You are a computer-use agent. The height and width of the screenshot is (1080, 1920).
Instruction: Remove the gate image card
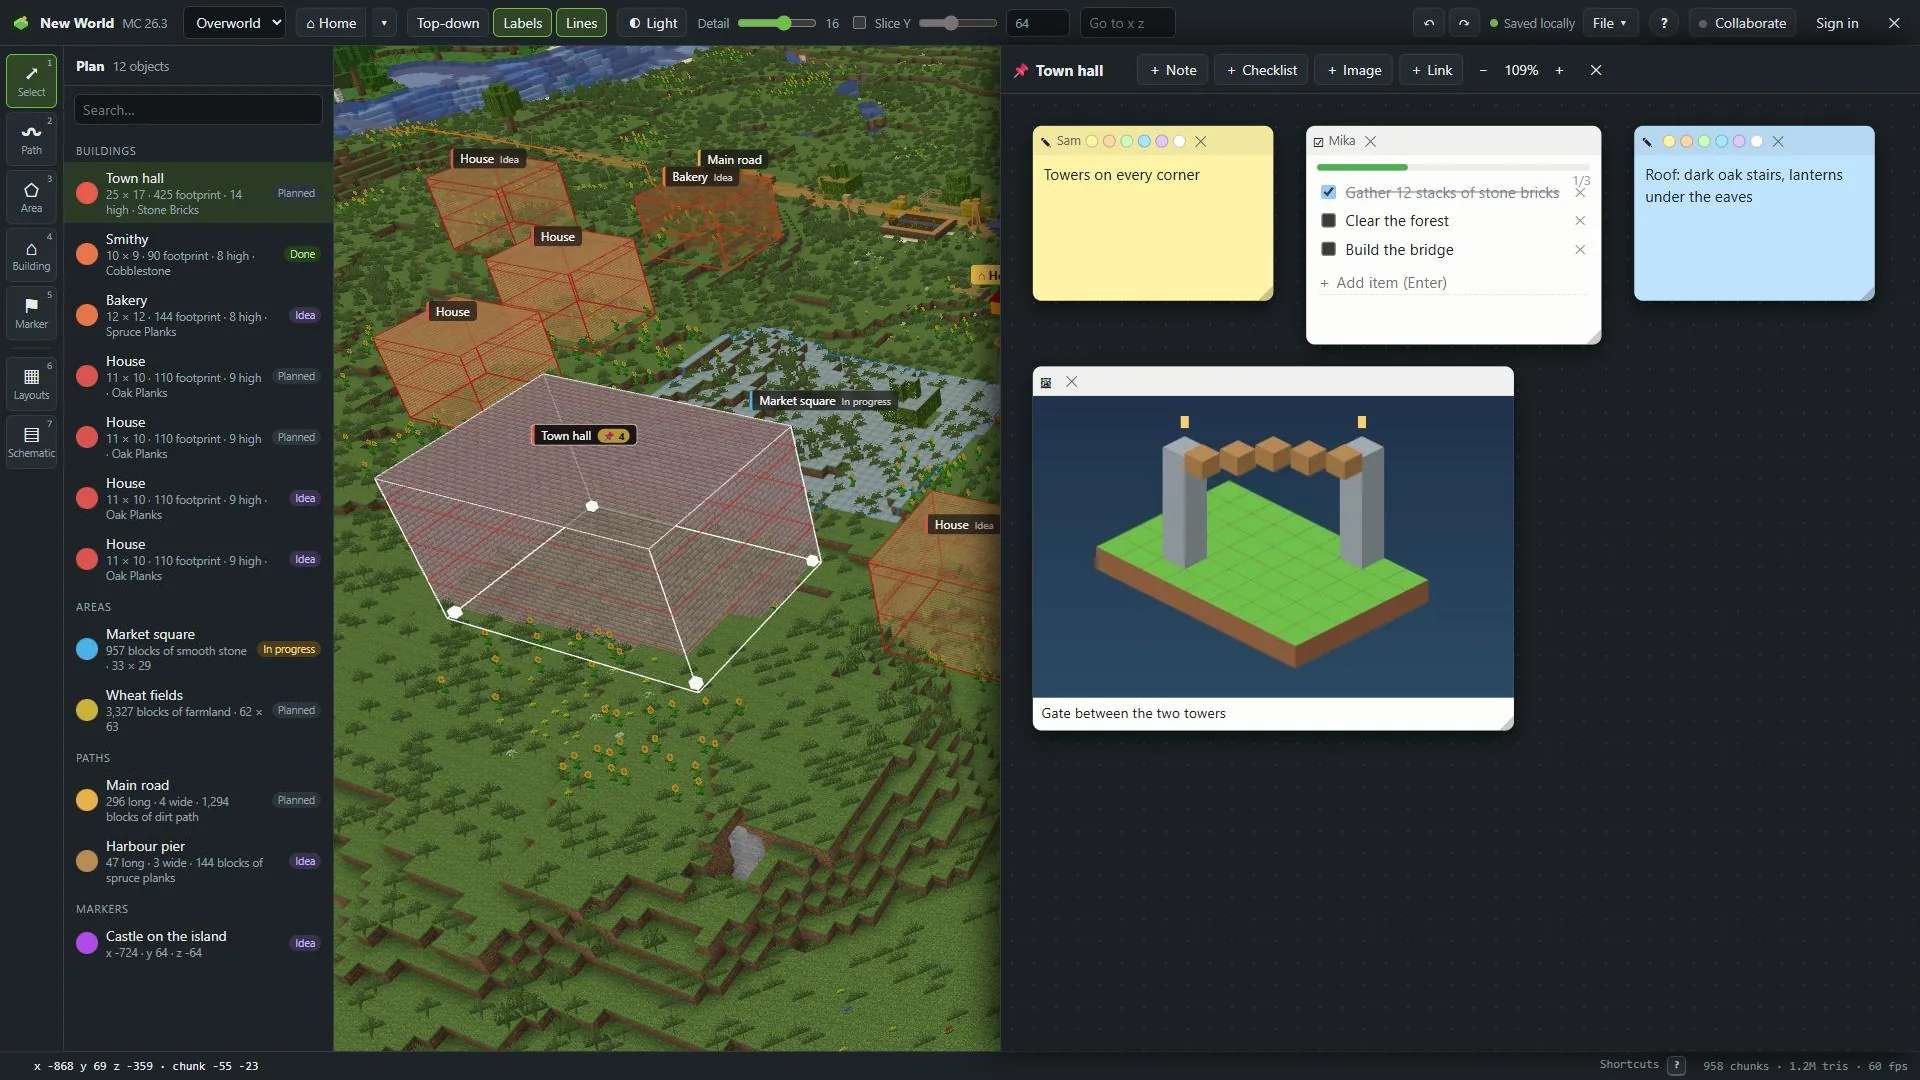[1072, 382]
